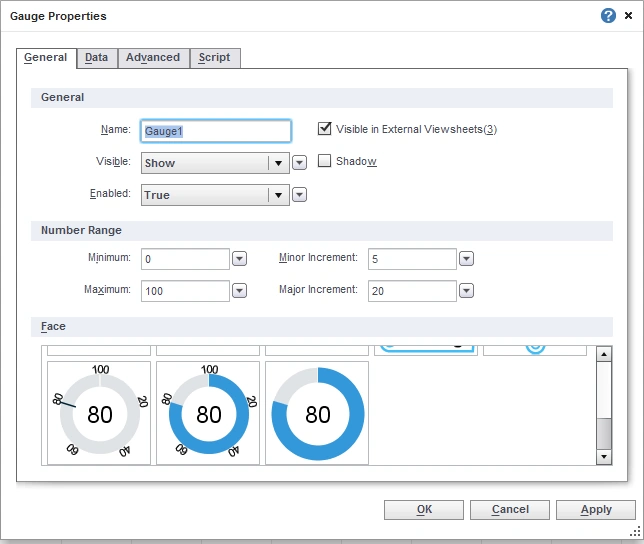
Task: Click the Major Increment value type arrow
Action: 466,291
